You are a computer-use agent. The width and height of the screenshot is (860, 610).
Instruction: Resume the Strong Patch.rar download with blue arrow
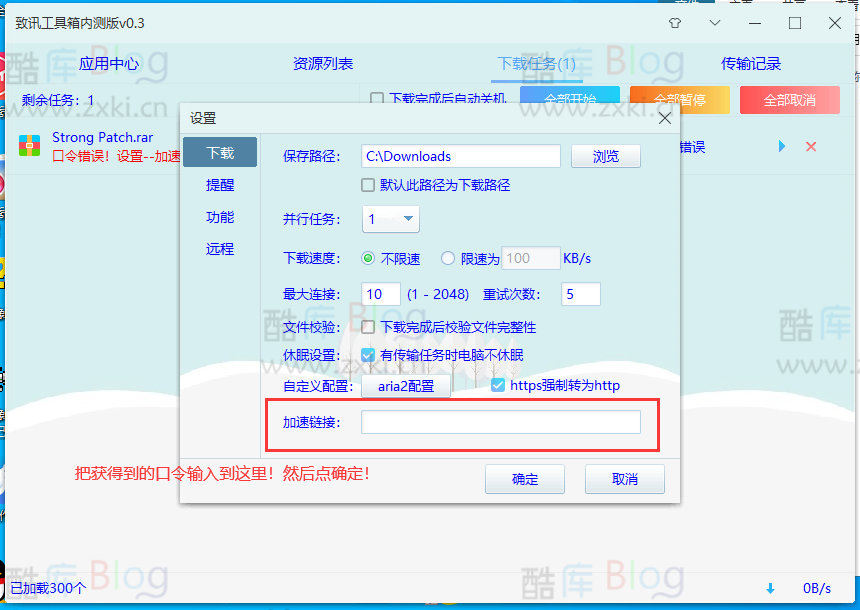[783, 146]
